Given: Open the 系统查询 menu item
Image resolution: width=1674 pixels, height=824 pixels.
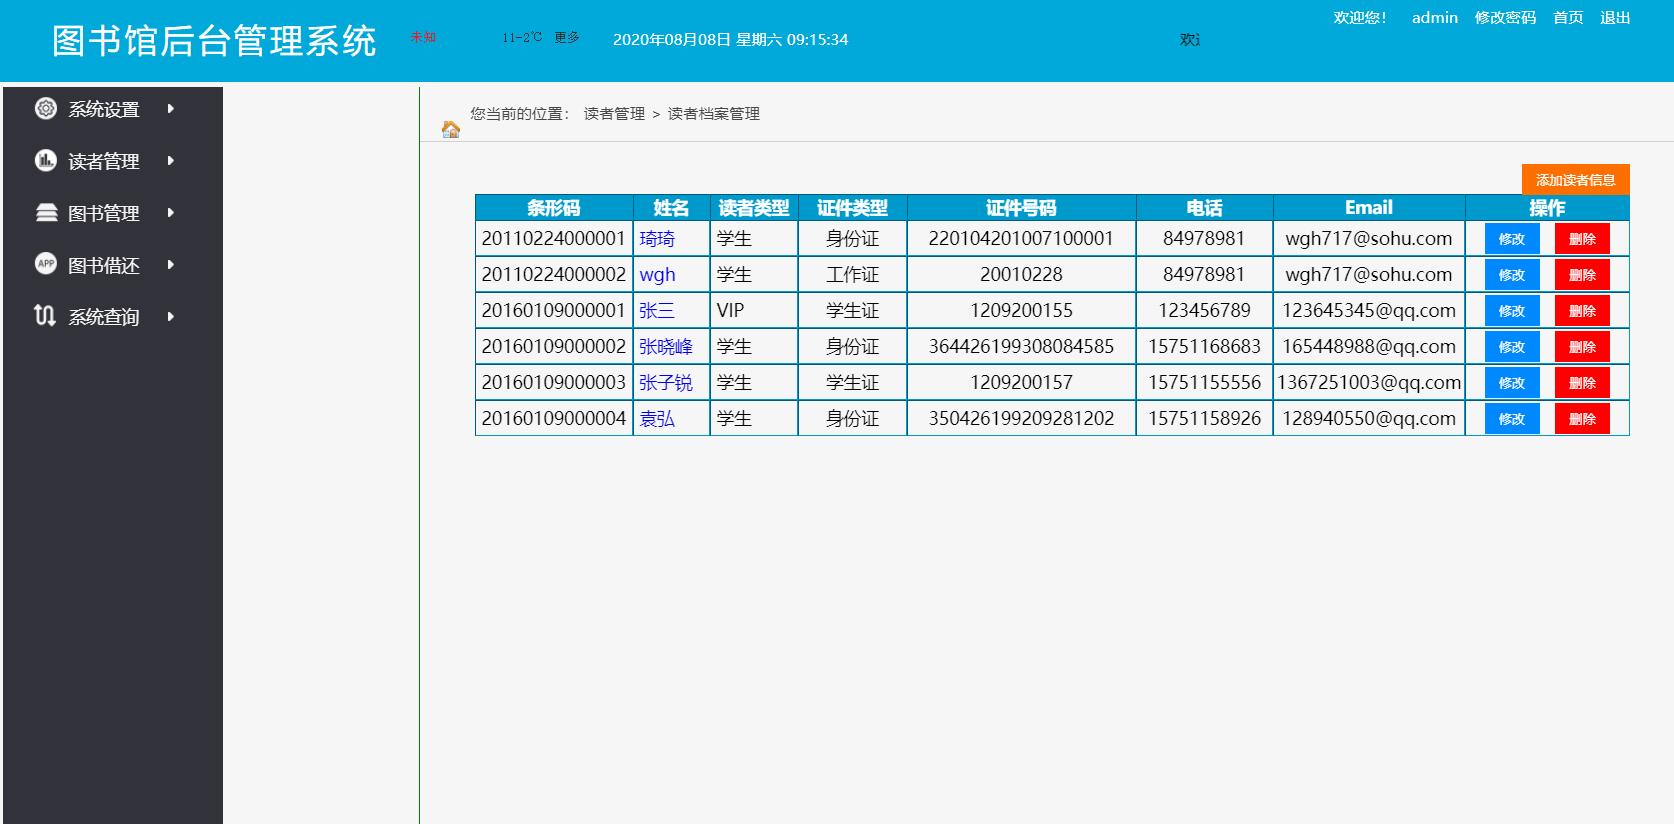Looking at the screenshot, I should (104, 317).
